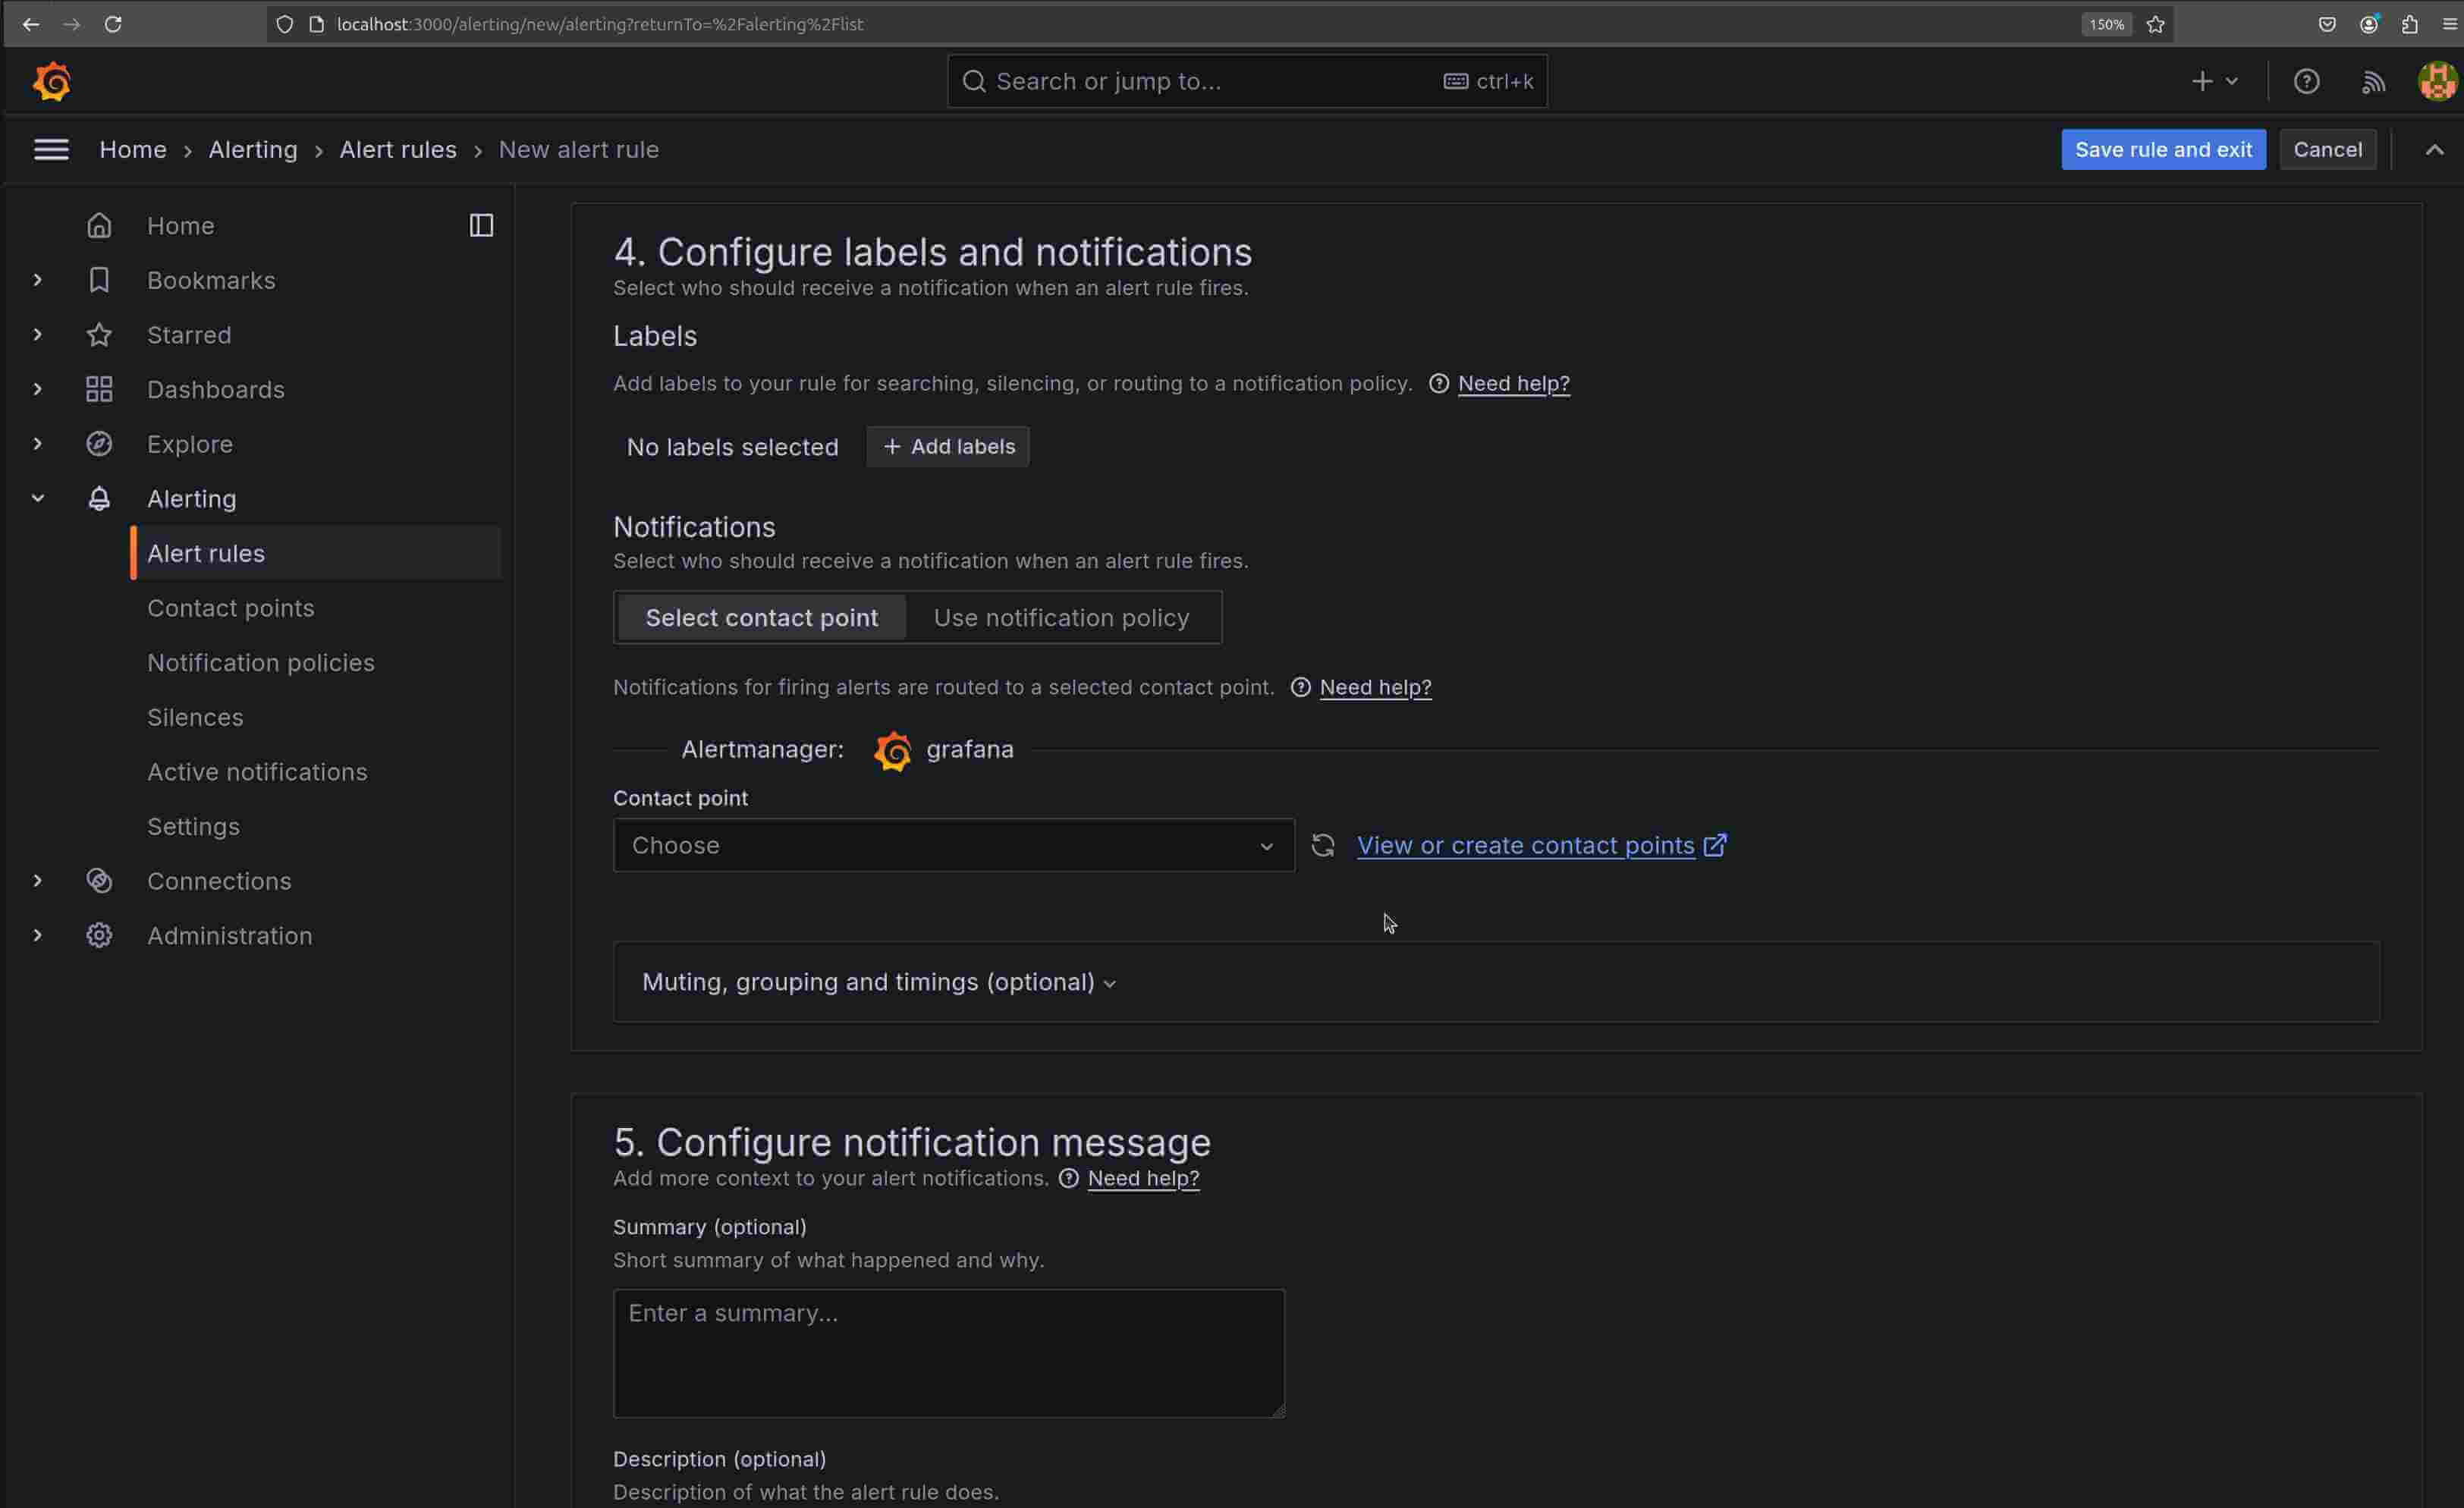The image size is (2464, 1508).
Task: Toggle the hamburger mega menu icon
Action: (51, 150)
